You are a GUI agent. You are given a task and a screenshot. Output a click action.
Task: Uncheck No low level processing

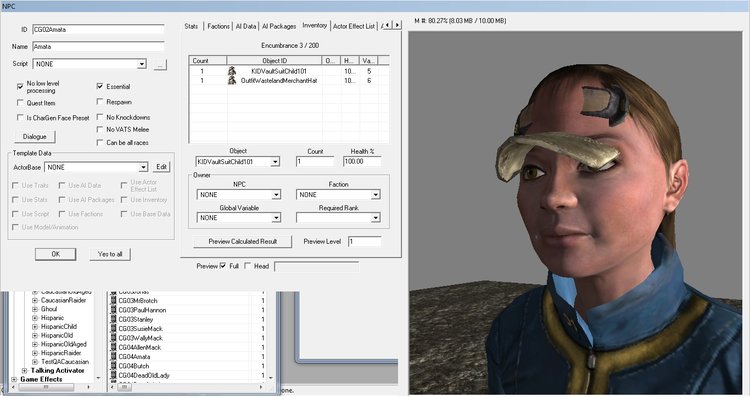20,87
